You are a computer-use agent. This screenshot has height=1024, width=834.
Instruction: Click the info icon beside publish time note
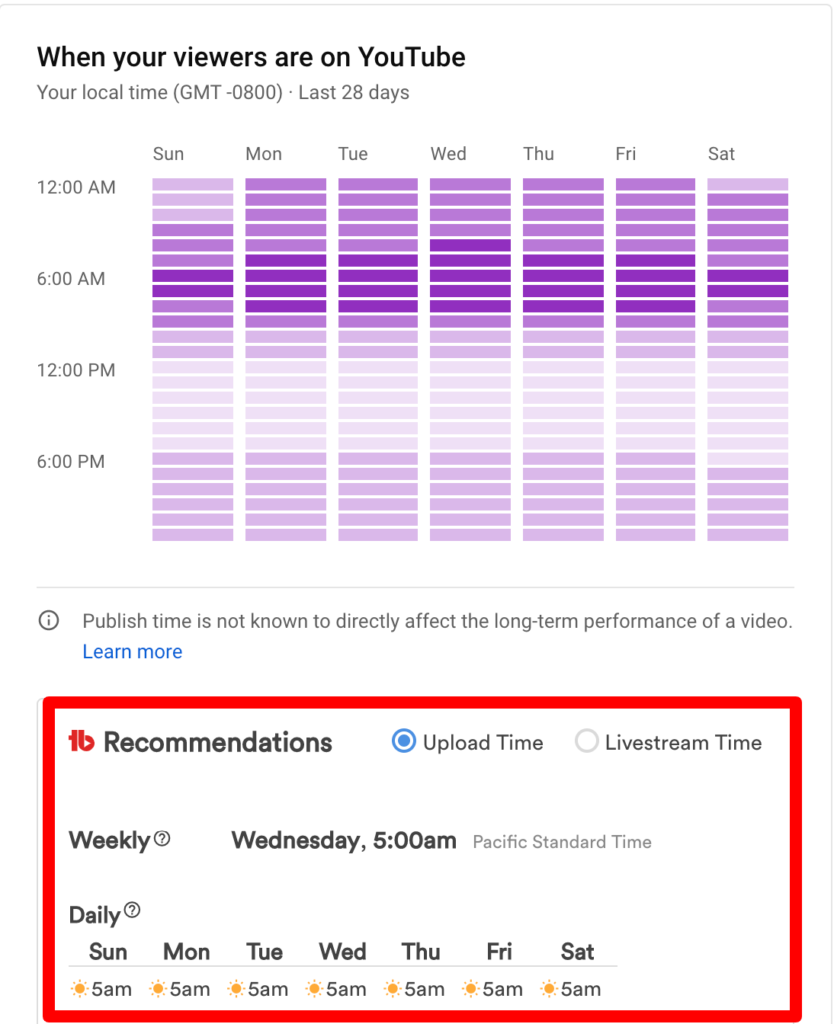pos(48,620)
